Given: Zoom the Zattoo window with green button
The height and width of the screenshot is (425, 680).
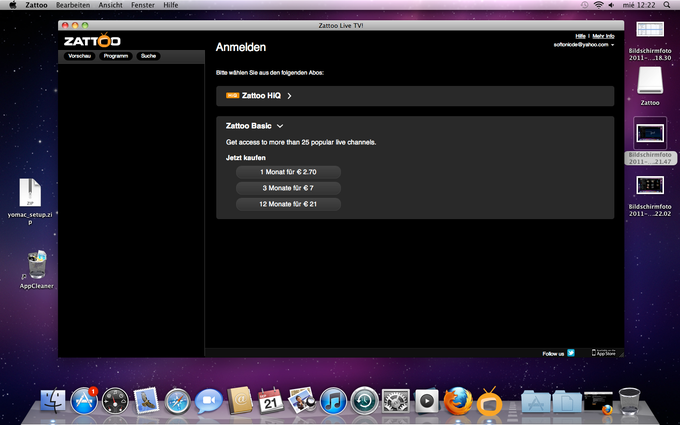Looking at the screenshot, I should click(x=85, y=26).
